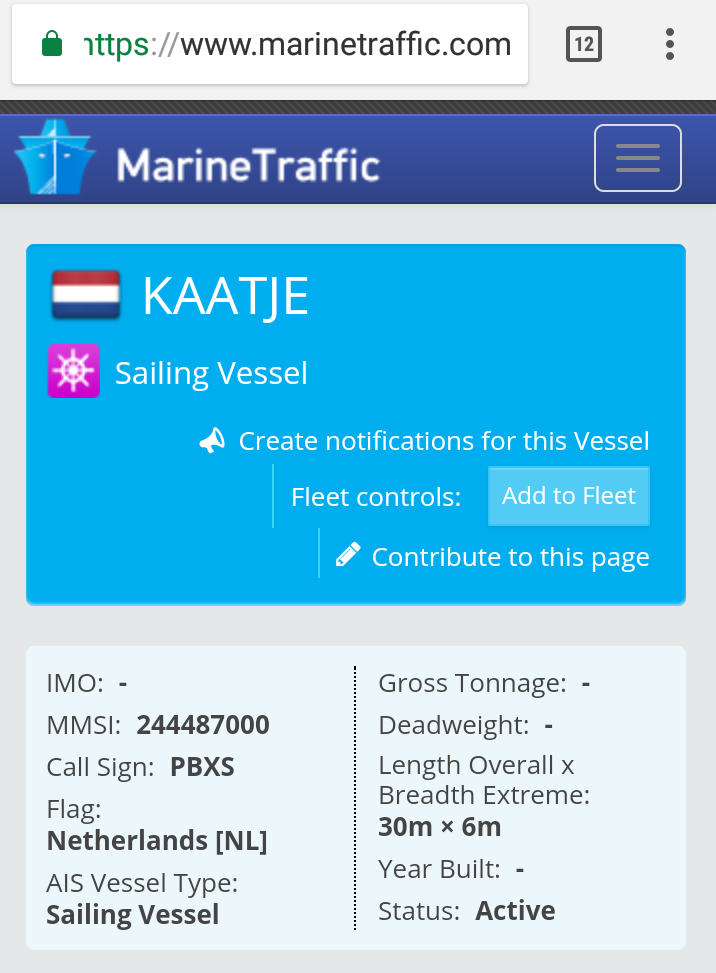Viewport: 716px width, 973px height.
Task: Click the MarineTraffic brand name text
Action: (248, 166)
